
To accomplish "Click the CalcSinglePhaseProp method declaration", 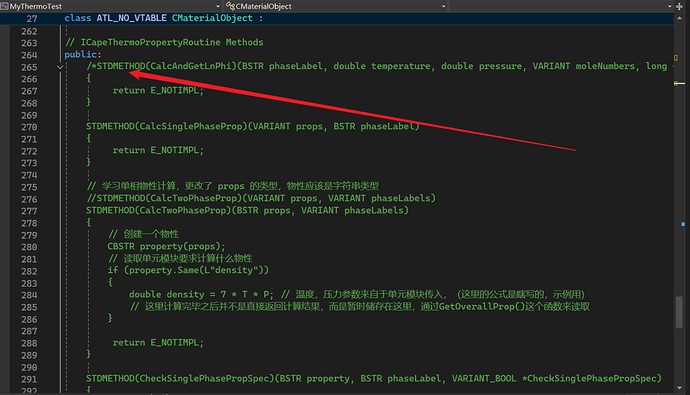I will tap(253, 127).
